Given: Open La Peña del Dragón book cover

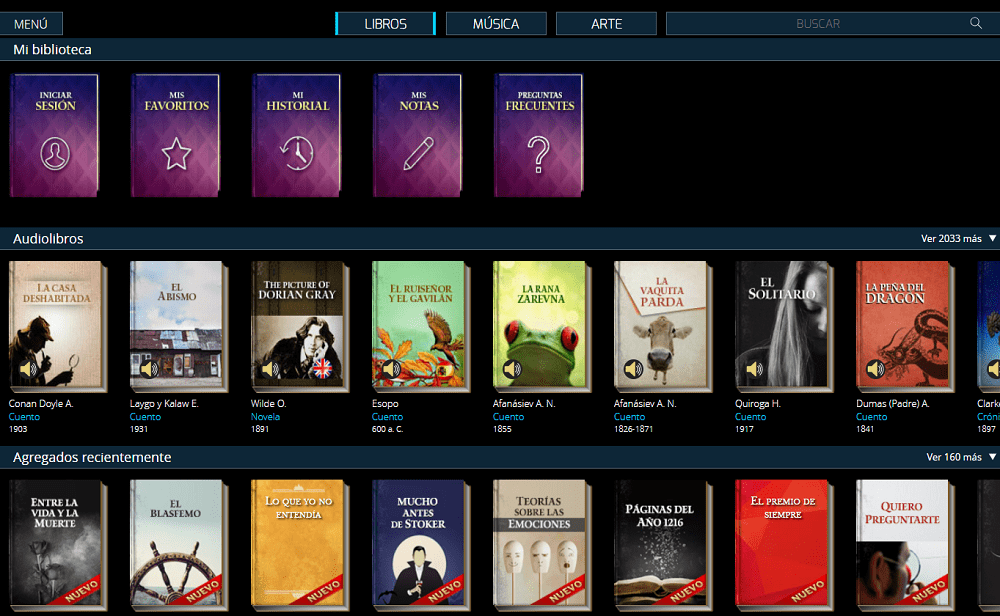Looking at the screenshot, I should 906,326.
